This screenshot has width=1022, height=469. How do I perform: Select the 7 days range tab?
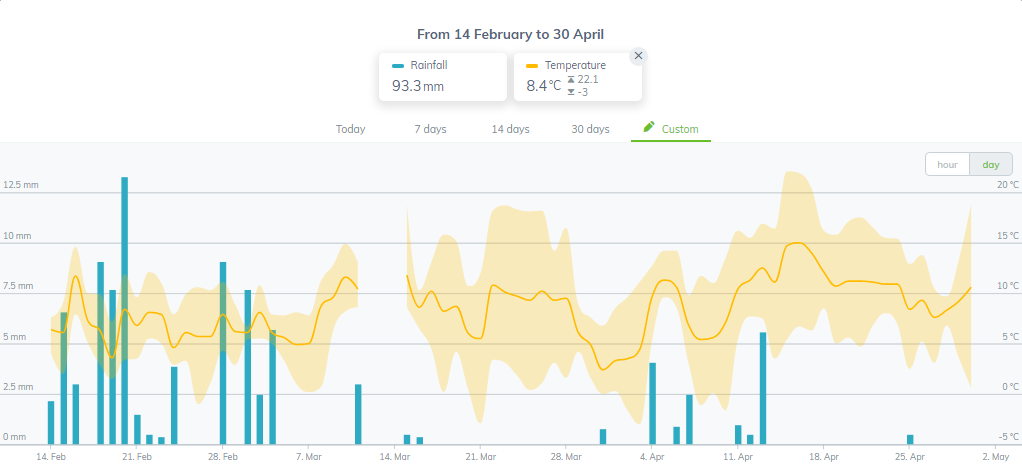click(430, 129)
